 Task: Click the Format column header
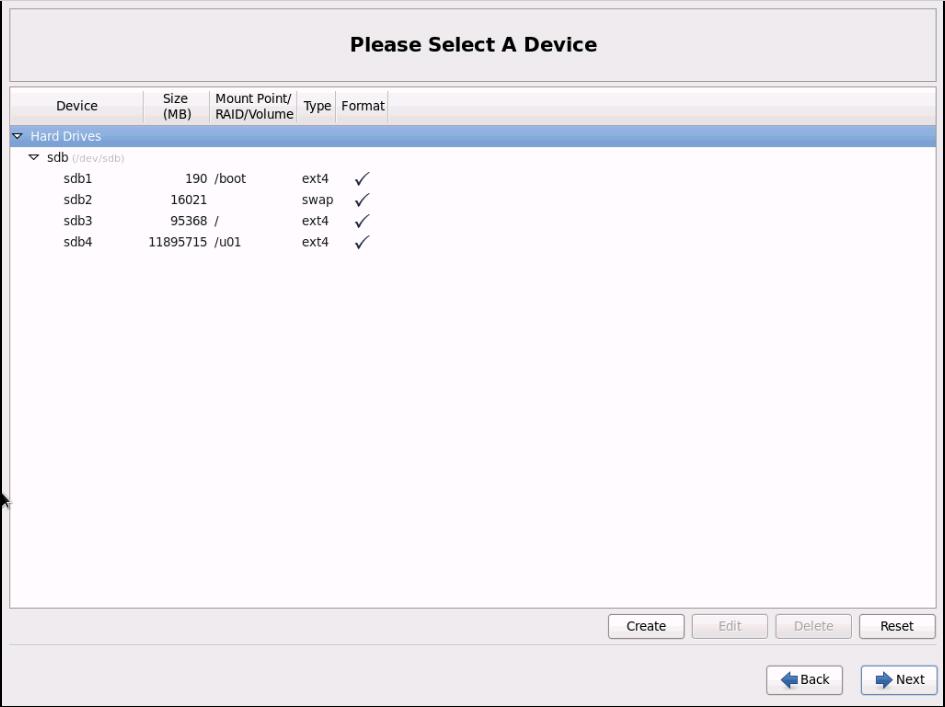click(363, 106)
